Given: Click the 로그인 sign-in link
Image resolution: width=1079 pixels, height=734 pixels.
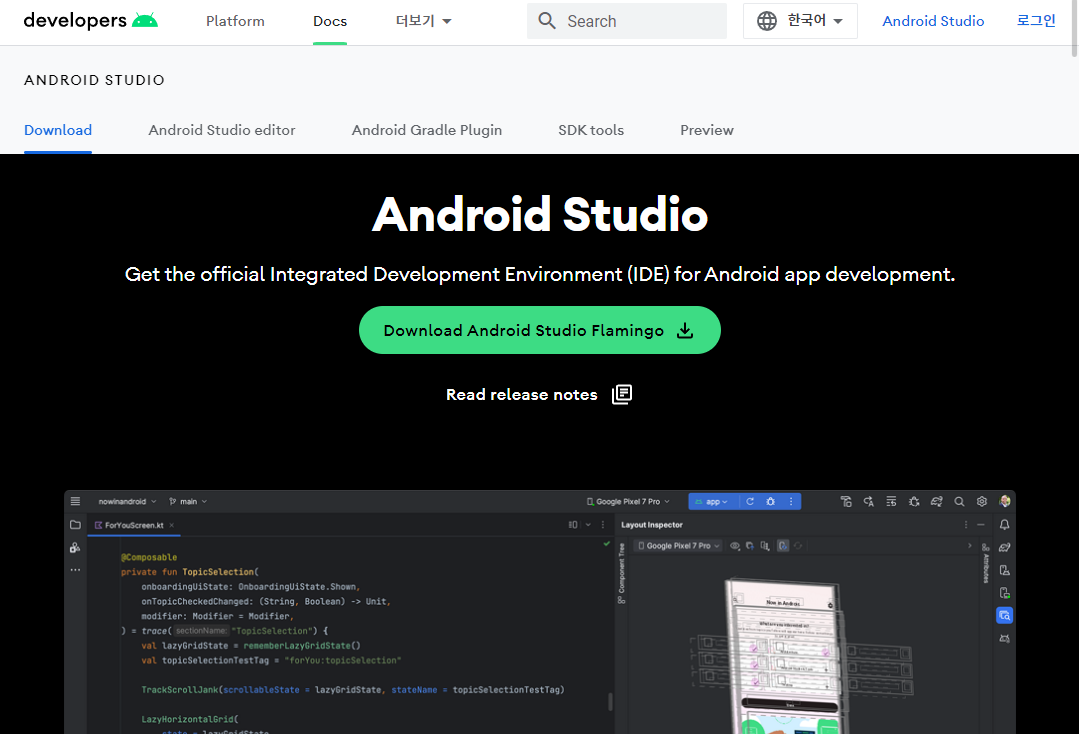Looking at the screenshot, I should tap(1036, 21).
